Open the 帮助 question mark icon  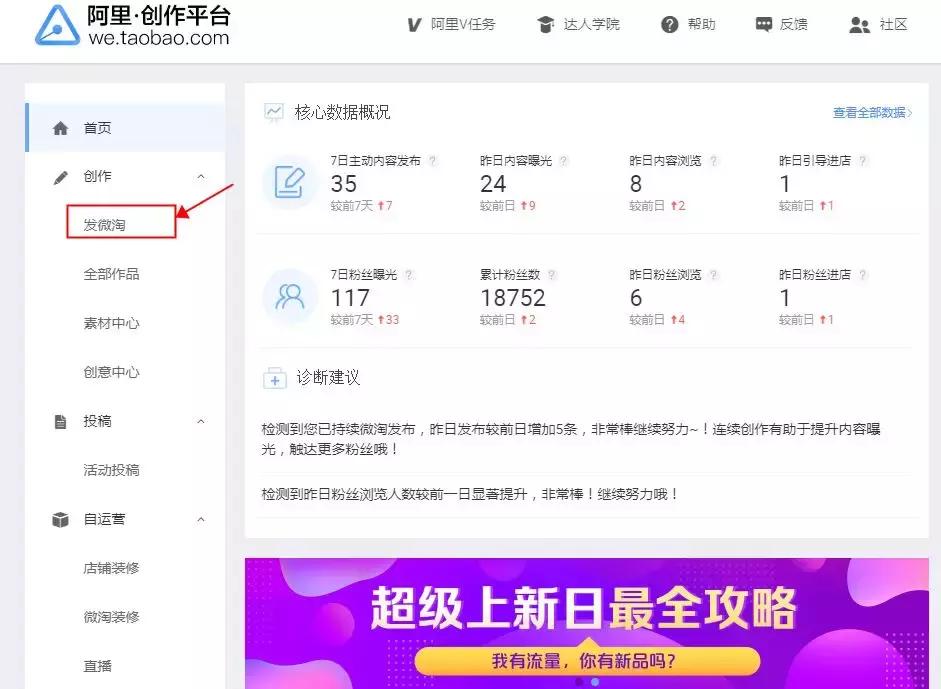[x=669, y=25]
